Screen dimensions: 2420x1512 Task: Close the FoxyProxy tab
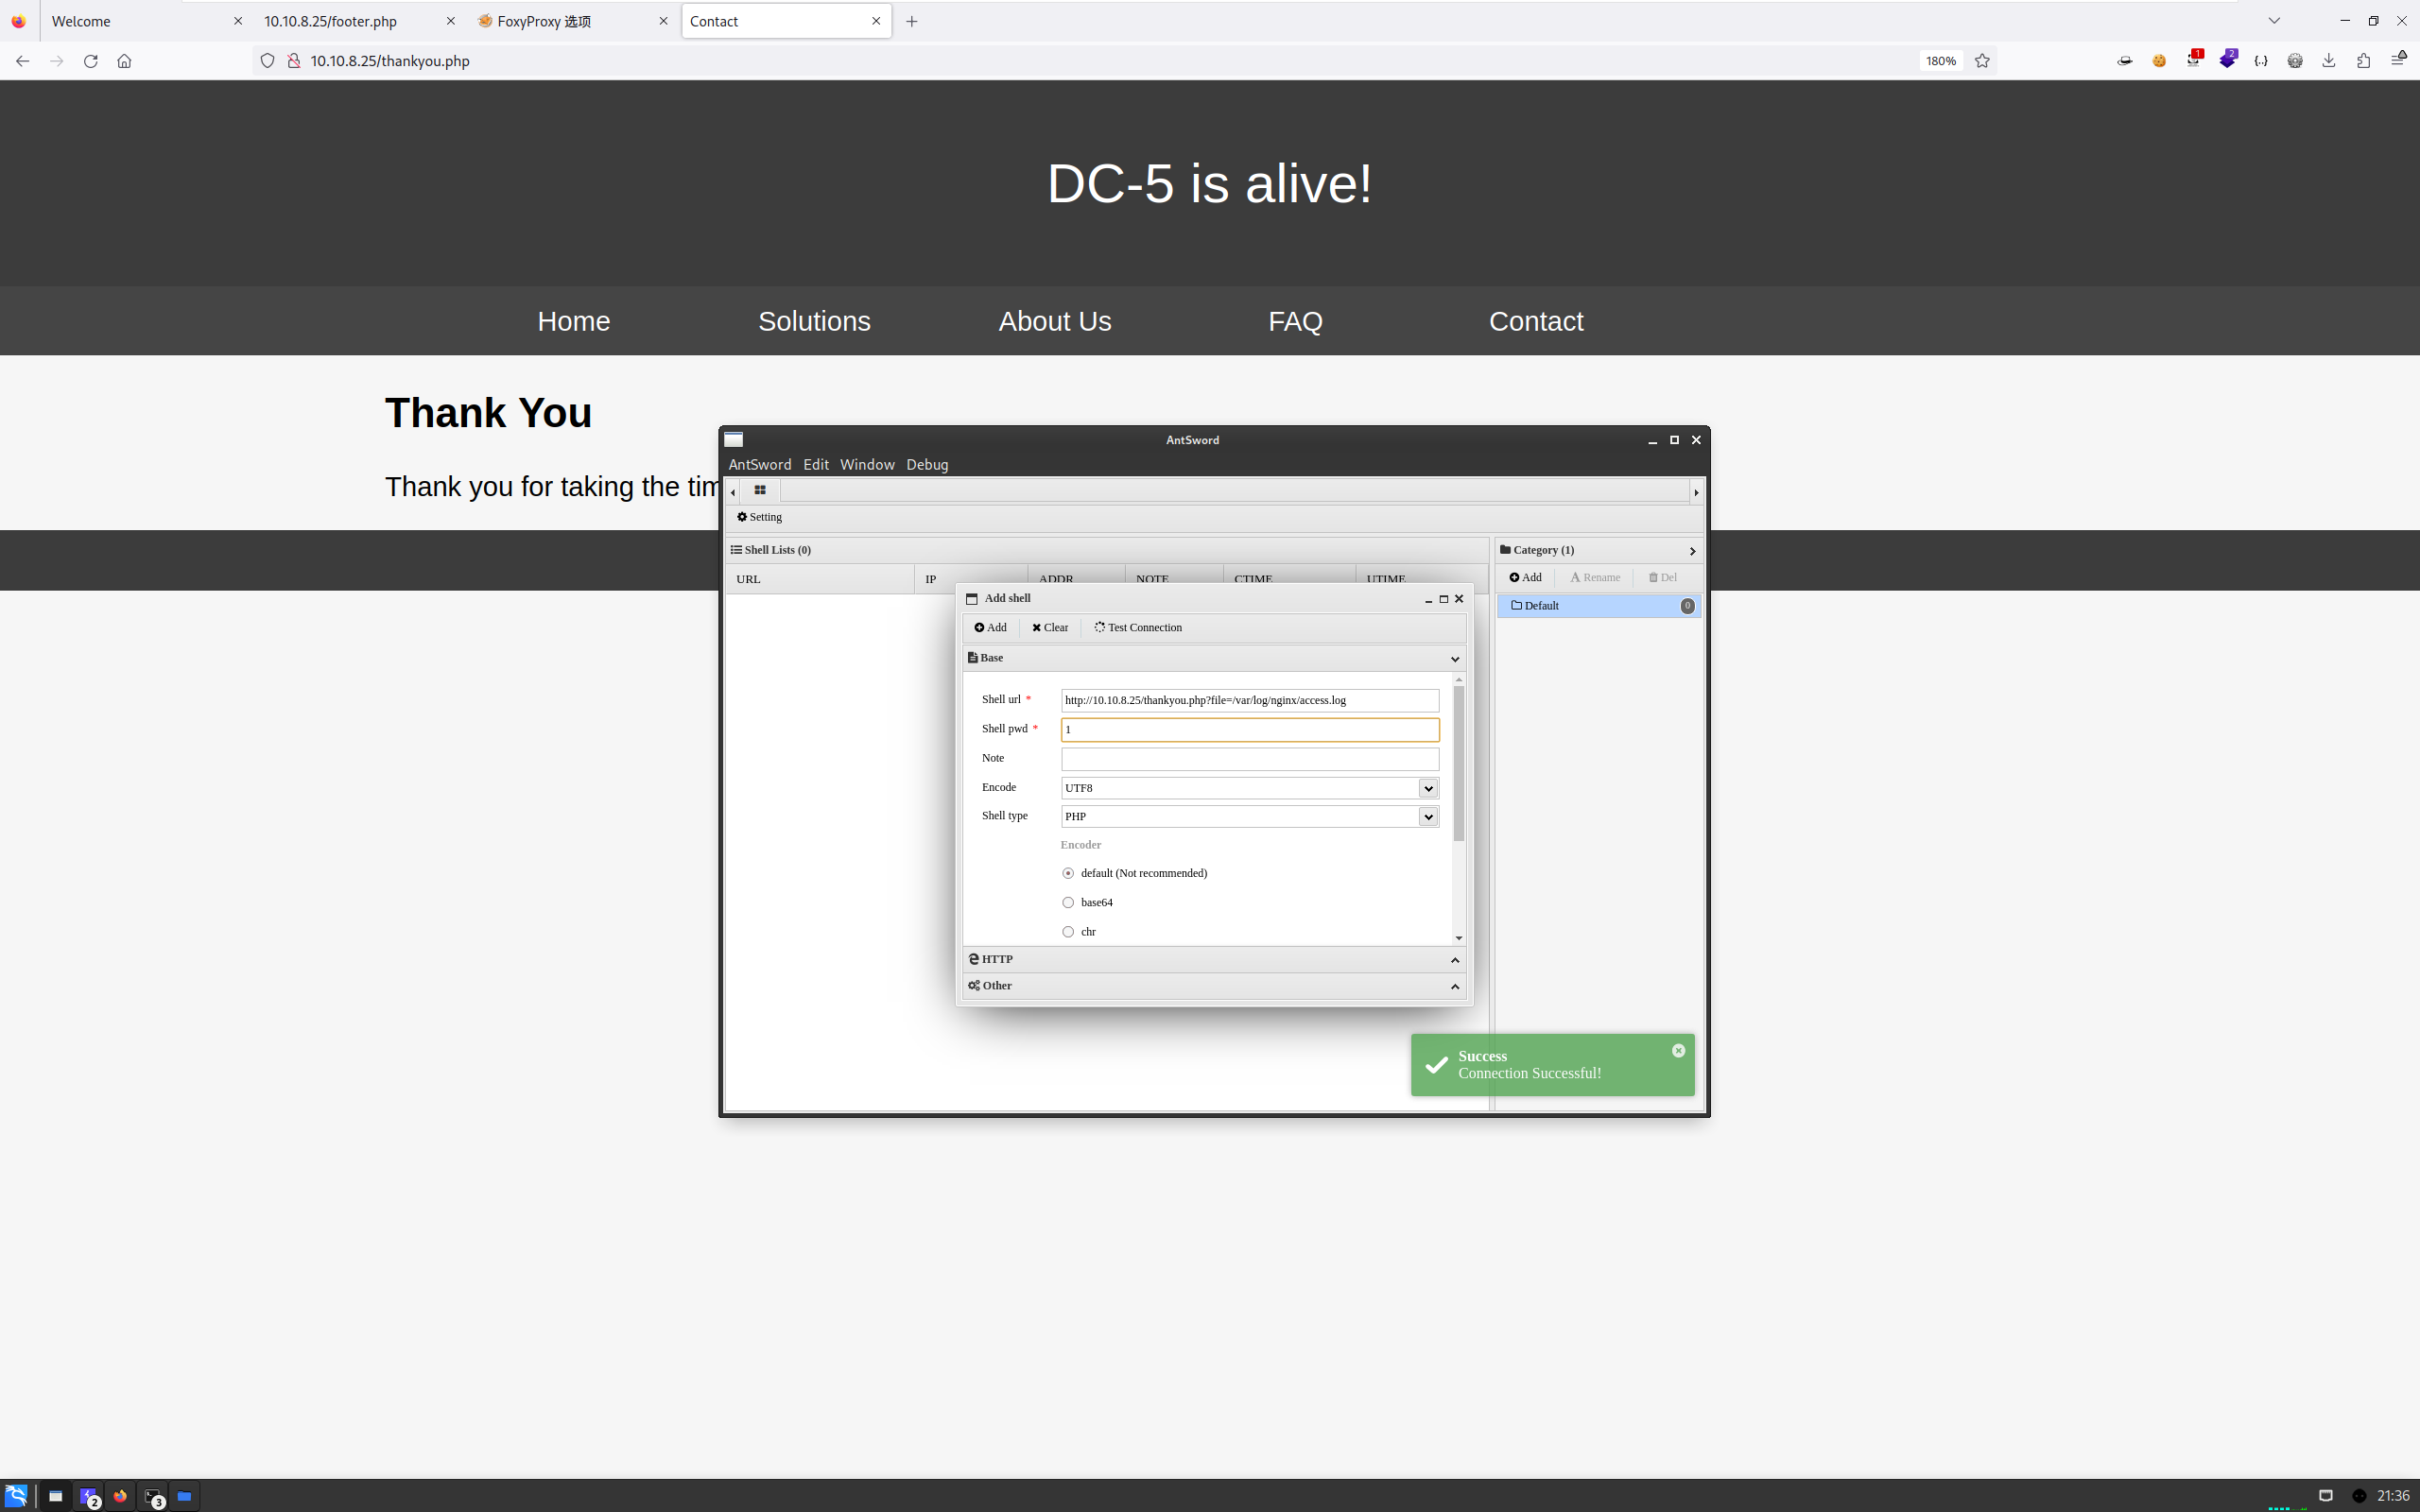(663, 21)
